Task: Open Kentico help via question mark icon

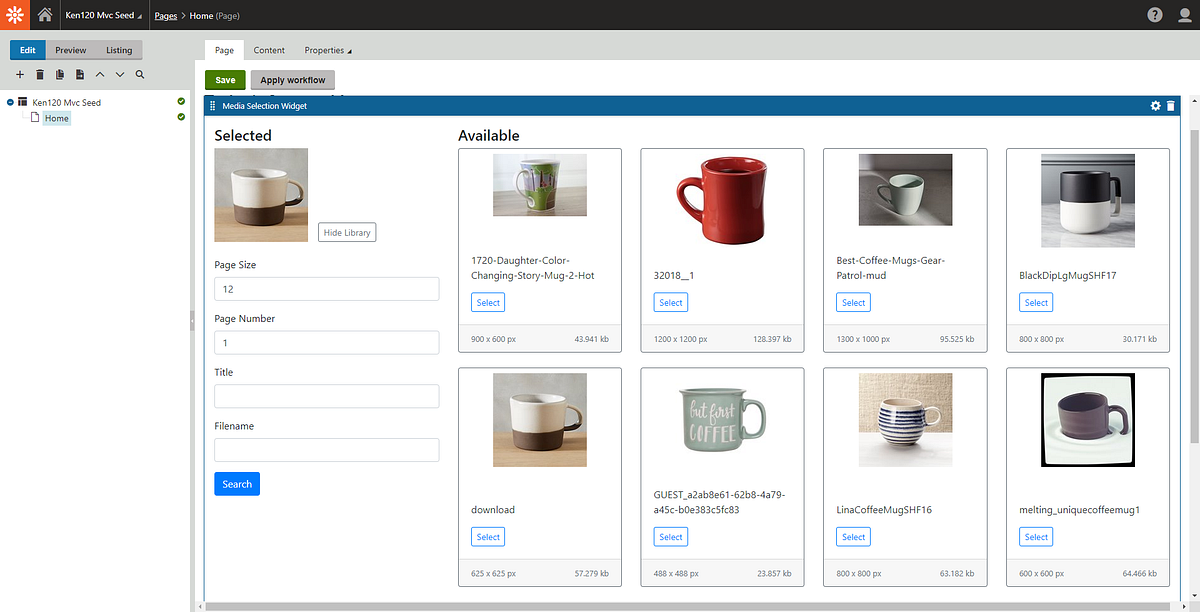Action: click(1154, 14)
